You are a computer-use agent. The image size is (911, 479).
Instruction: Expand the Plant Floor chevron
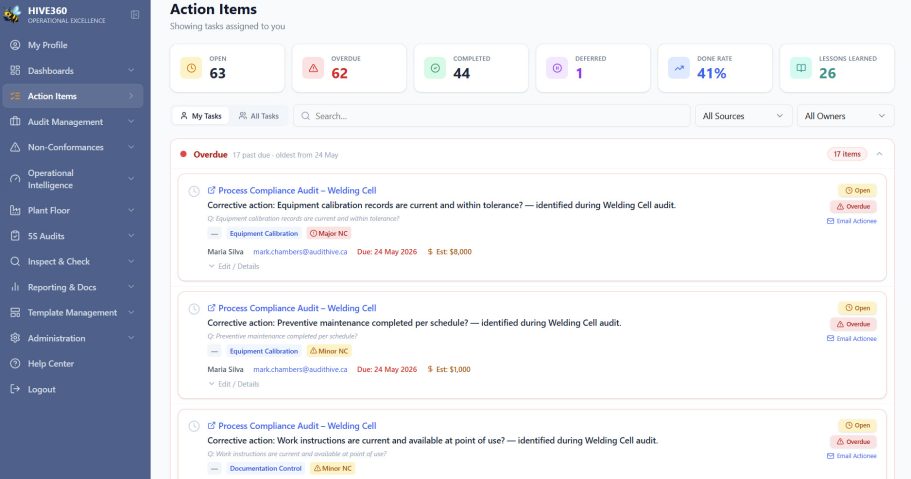[x=131, y=210]
